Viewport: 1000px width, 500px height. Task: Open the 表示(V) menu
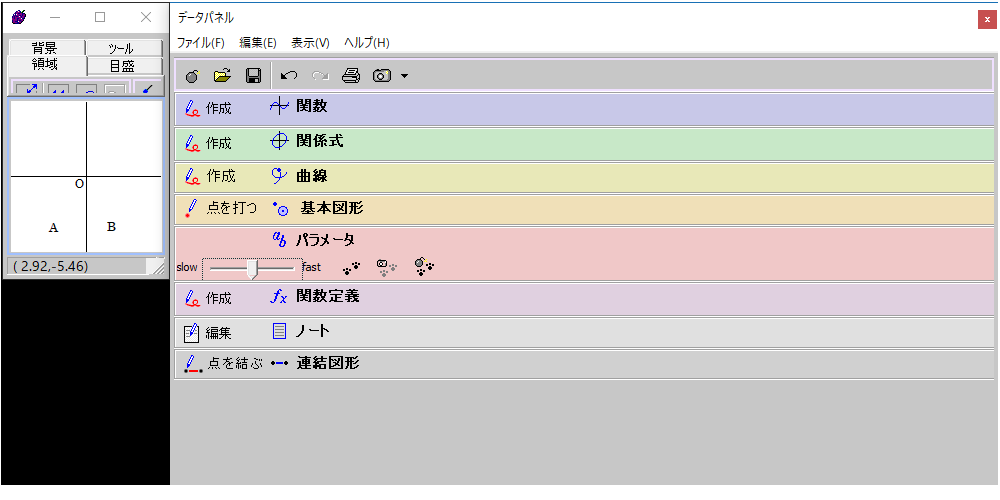click(310, 43)
